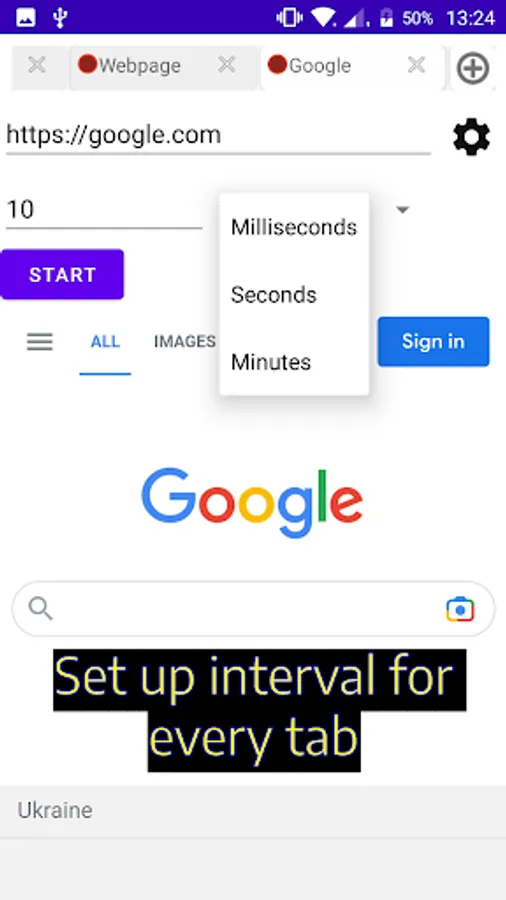
Task: Close the leftmost partially hidden tab
Action: point(37,65)
